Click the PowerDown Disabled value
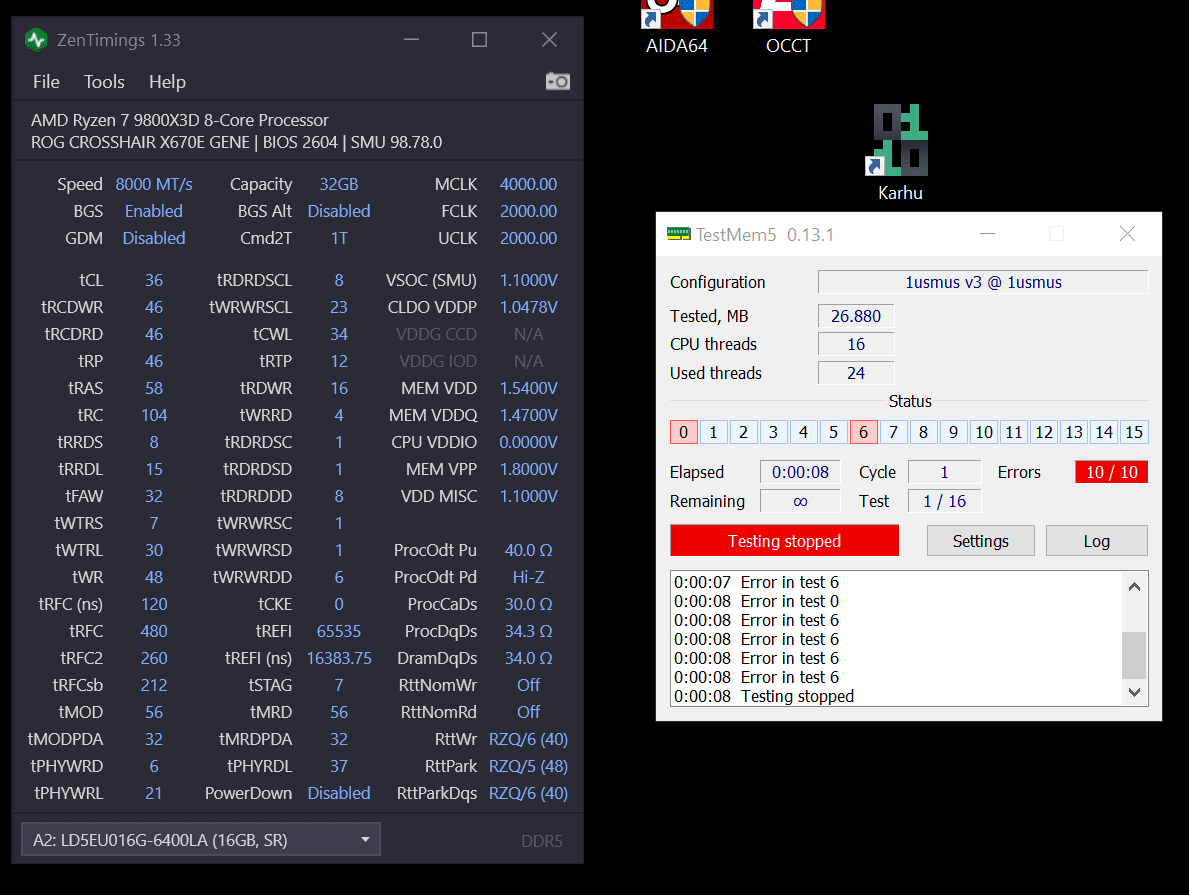 pos(339,793)
